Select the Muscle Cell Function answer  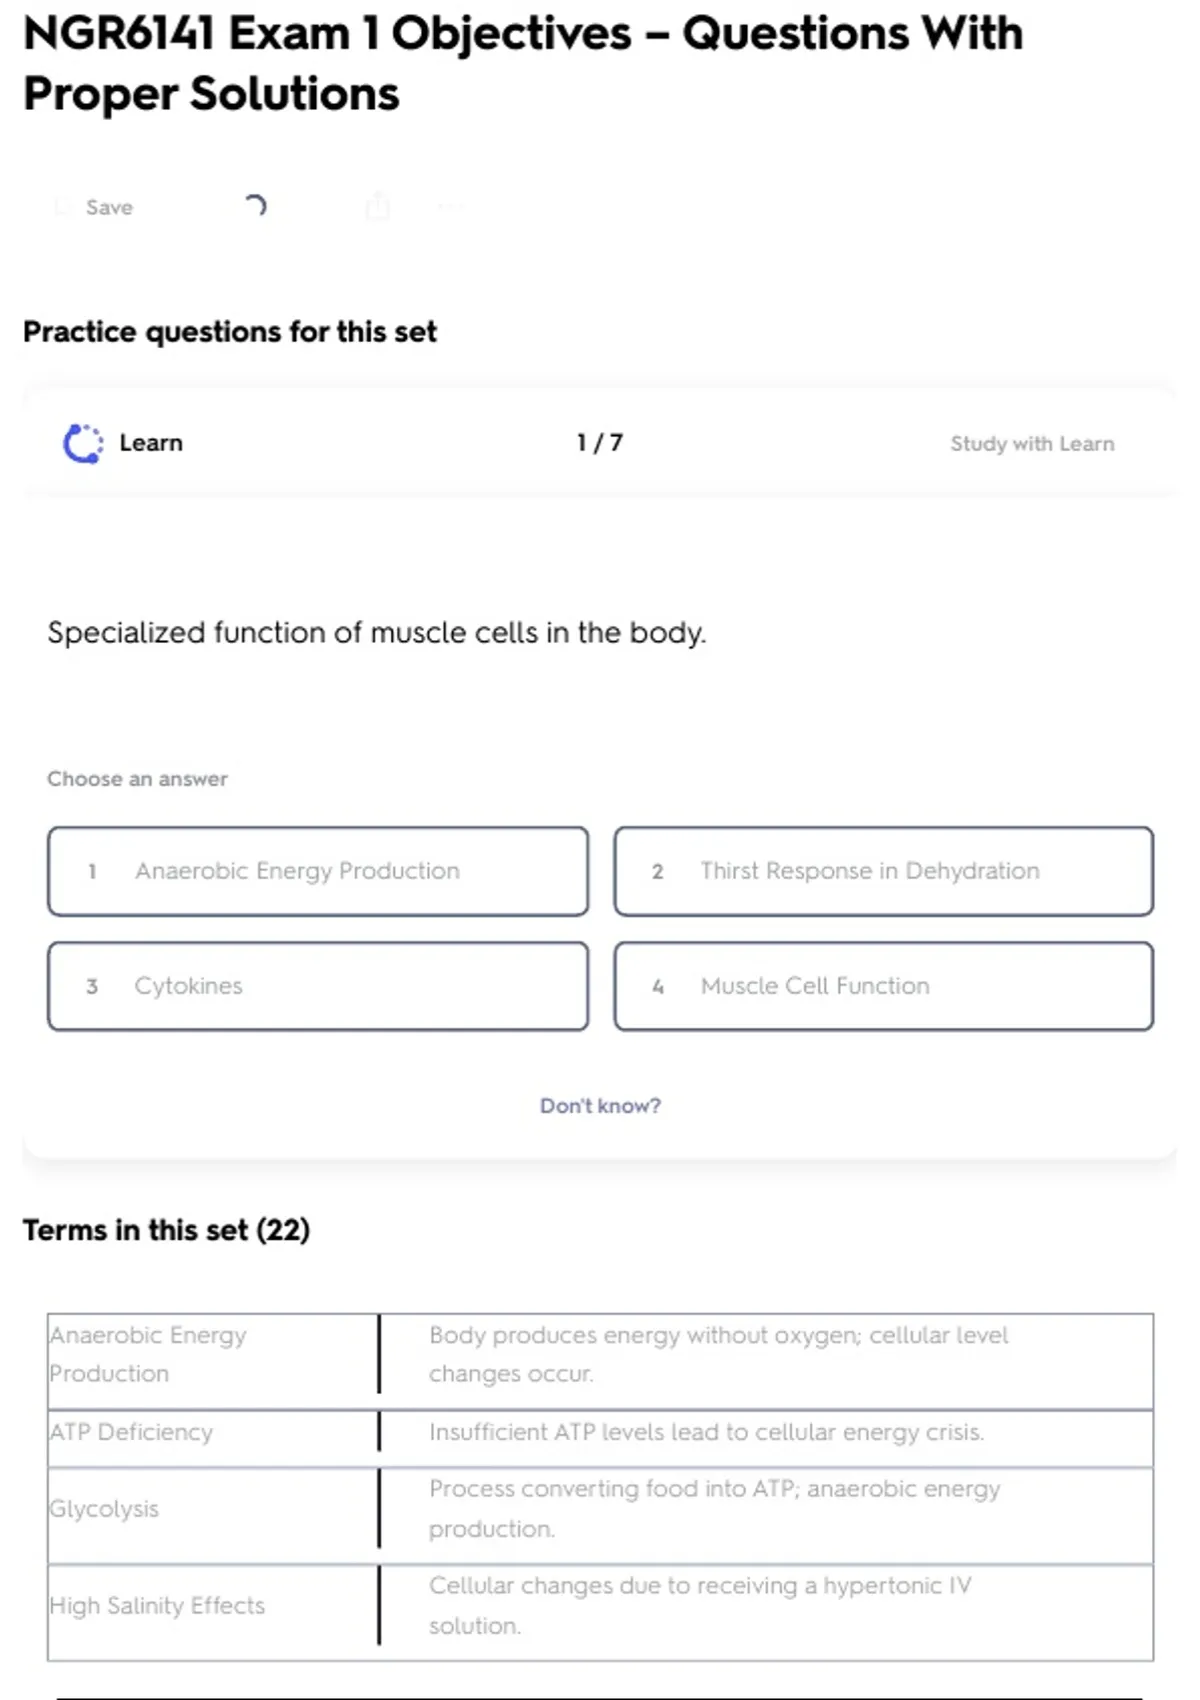click(x=883, y=986)
